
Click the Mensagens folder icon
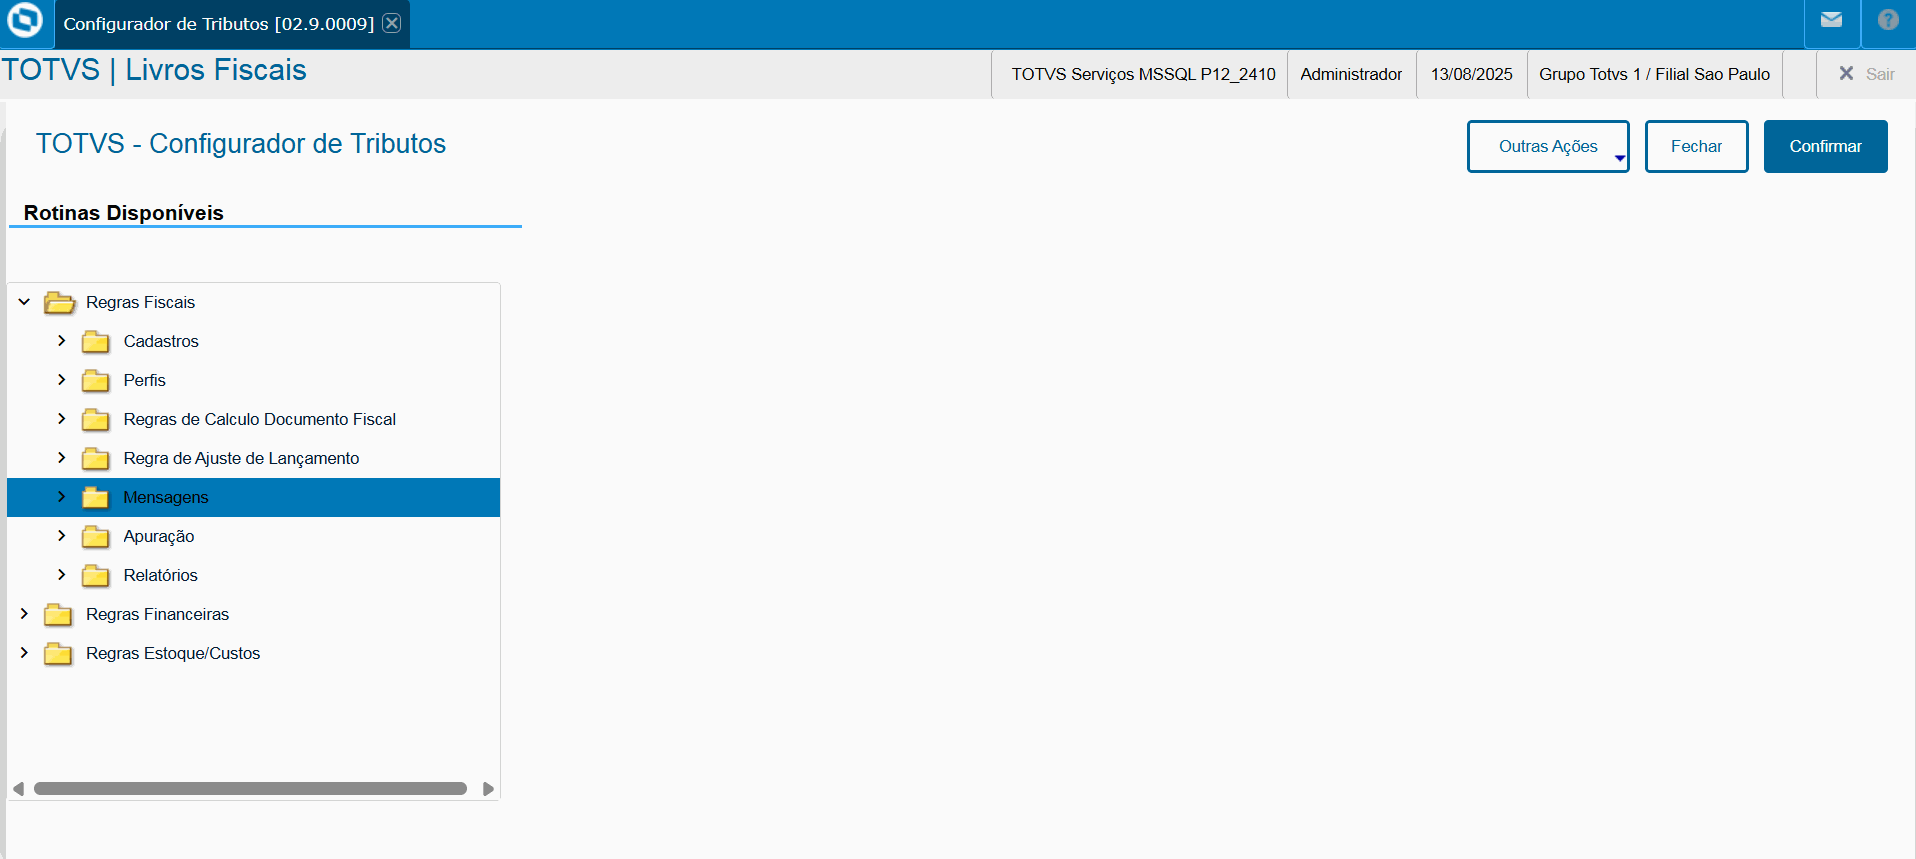click(x=96, y=498)
